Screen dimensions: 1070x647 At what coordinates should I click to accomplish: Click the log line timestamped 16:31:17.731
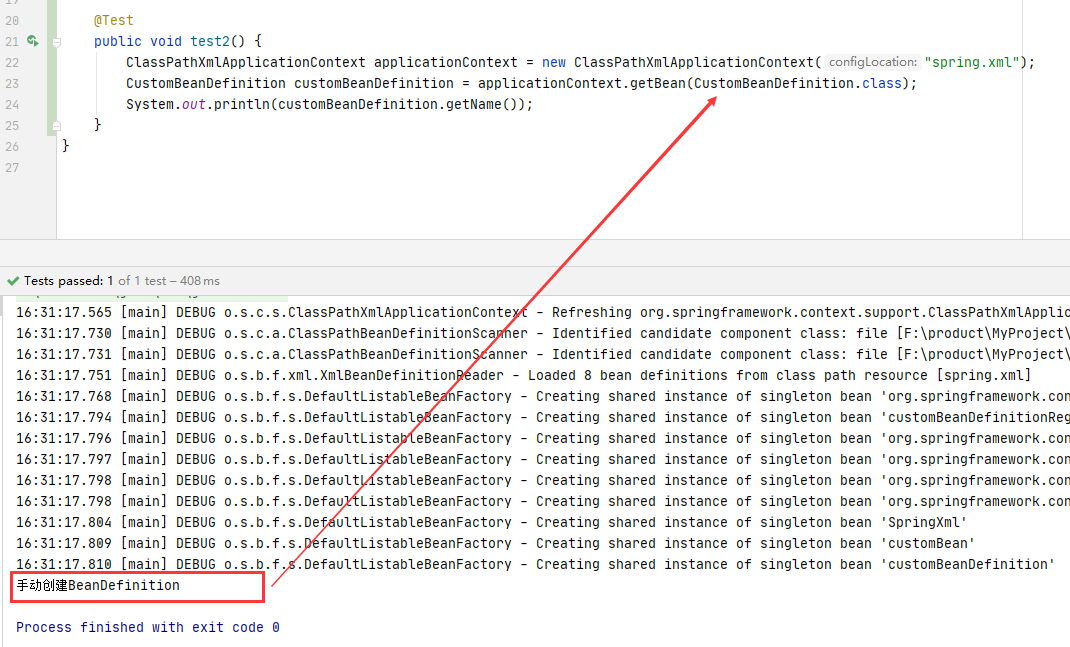[x=543, y=355]
